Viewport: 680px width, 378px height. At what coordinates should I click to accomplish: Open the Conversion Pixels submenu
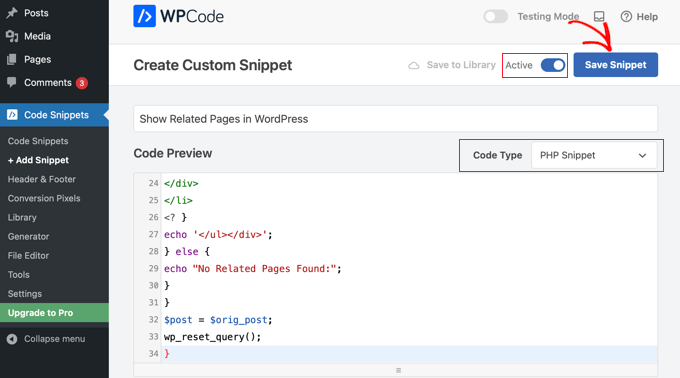[x=44, y=198]
